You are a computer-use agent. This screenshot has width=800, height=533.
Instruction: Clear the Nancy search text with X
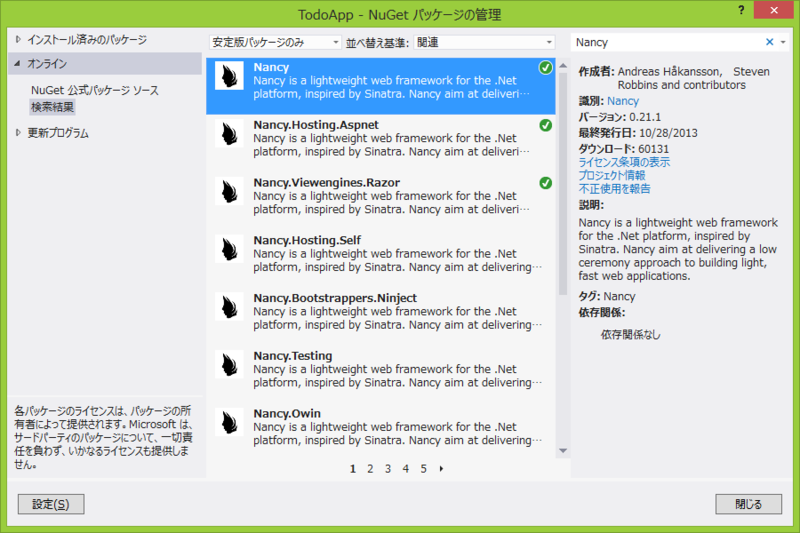(x=769, y=42)
